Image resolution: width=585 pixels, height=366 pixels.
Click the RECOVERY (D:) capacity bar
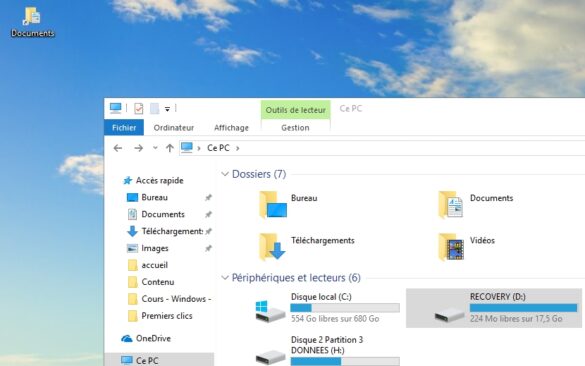pyautogui.click(x=523, y=308)
